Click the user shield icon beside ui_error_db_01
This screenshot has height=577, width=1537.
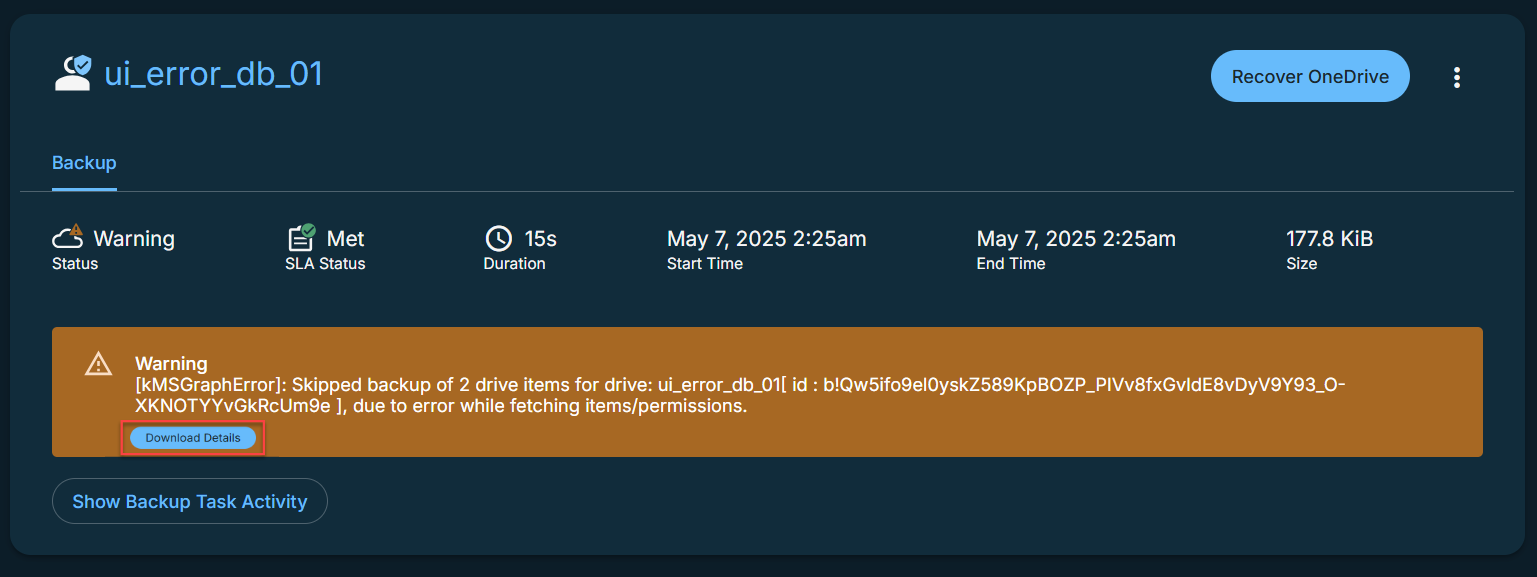(x=73, y=74)
